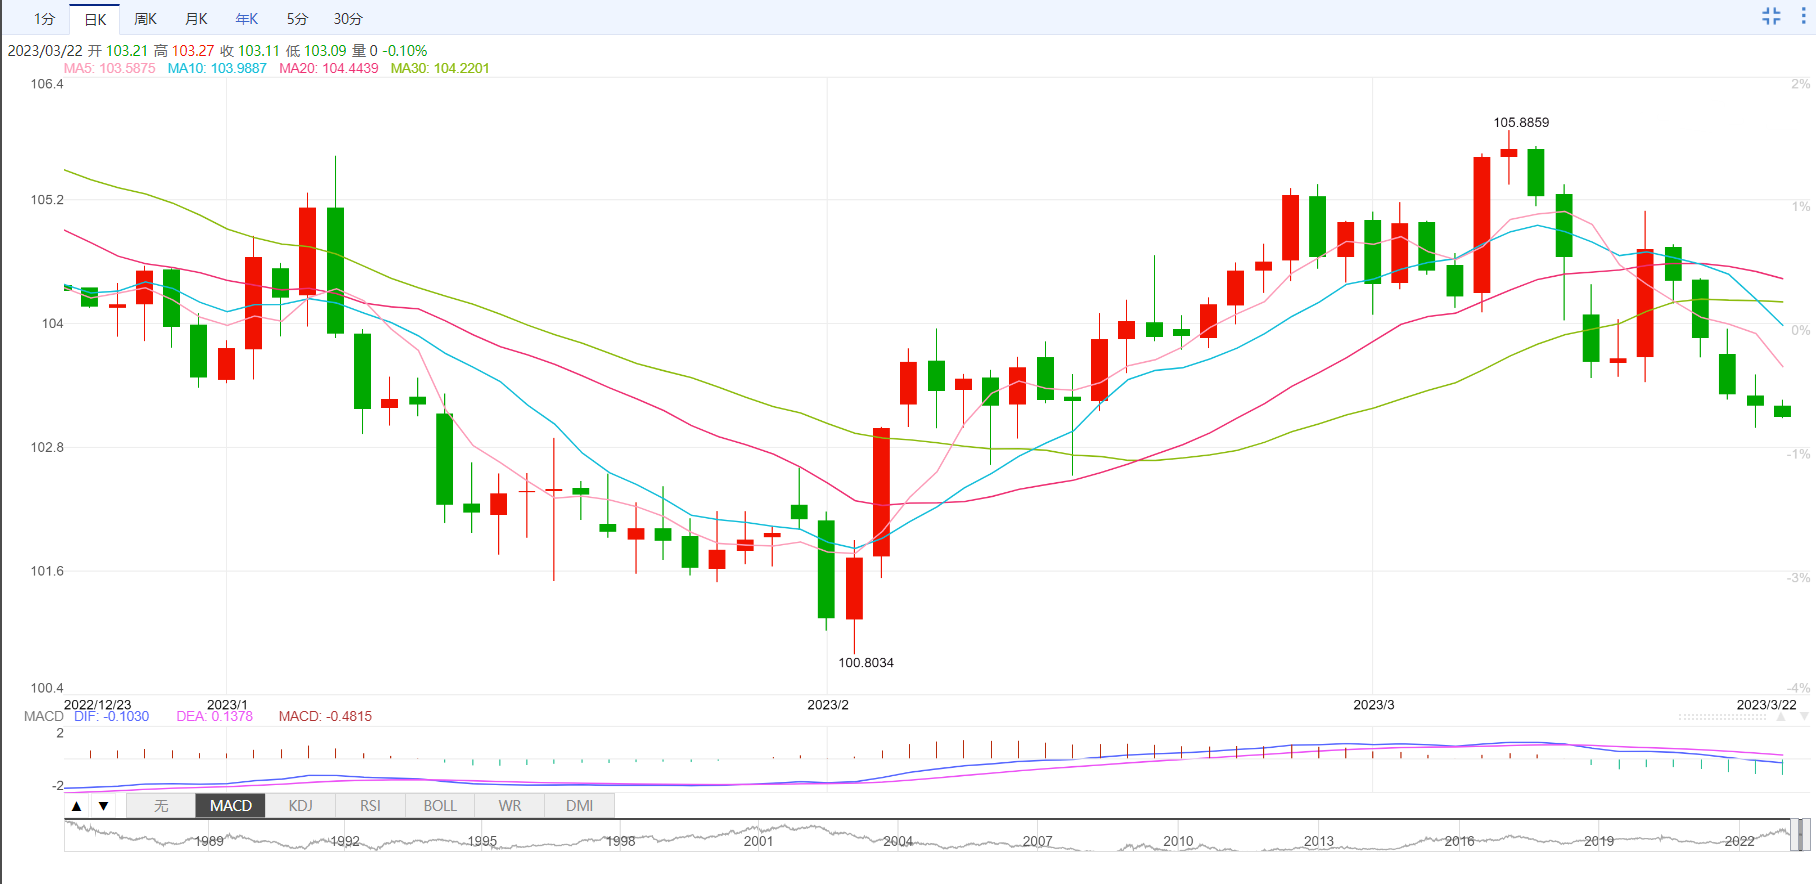Click 2013 on the history overview timeline
The image size is (1816, 884).
tap(1319, 841)
